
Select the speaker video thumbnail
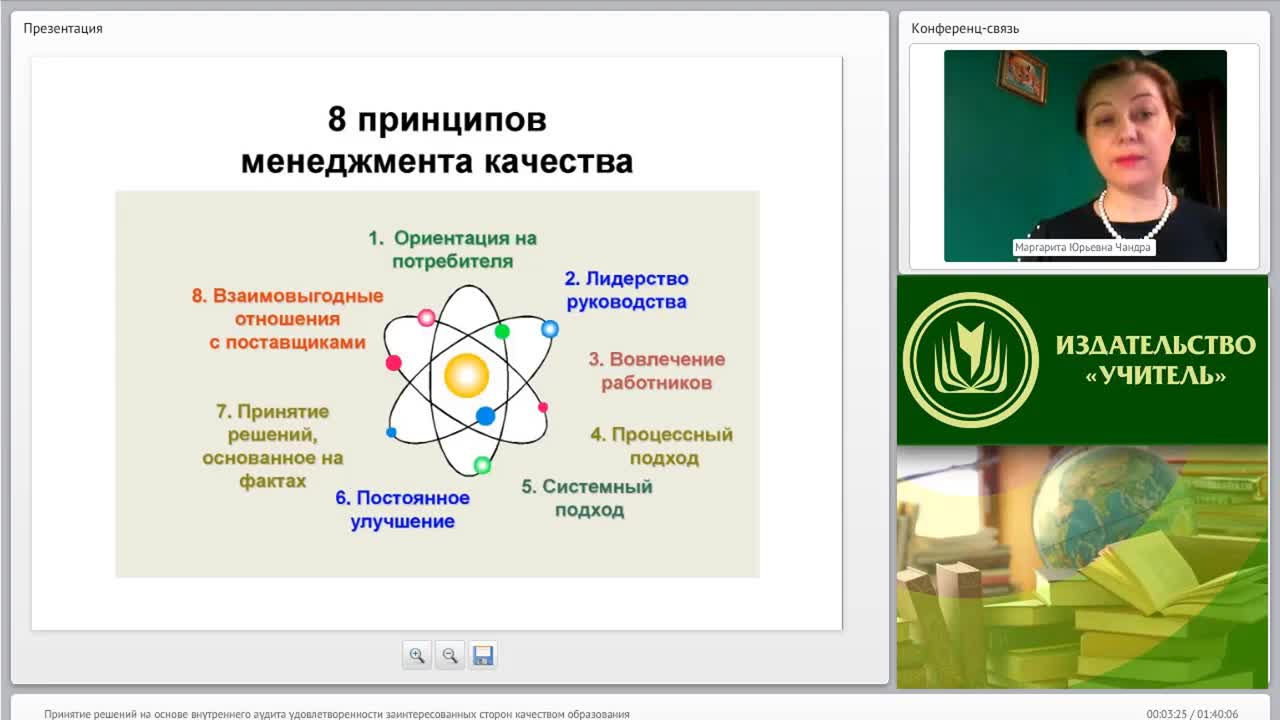pos(1085,156)
